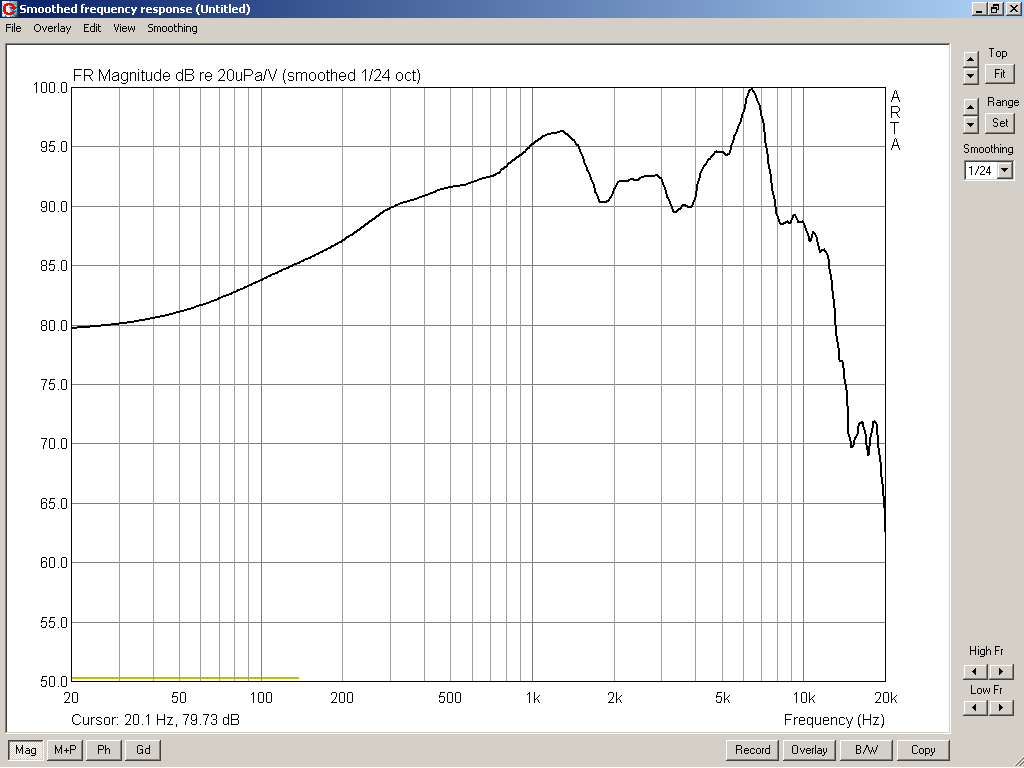Open the Edit menu
This screenshot has height=768, width=1024.
(92, 28)
